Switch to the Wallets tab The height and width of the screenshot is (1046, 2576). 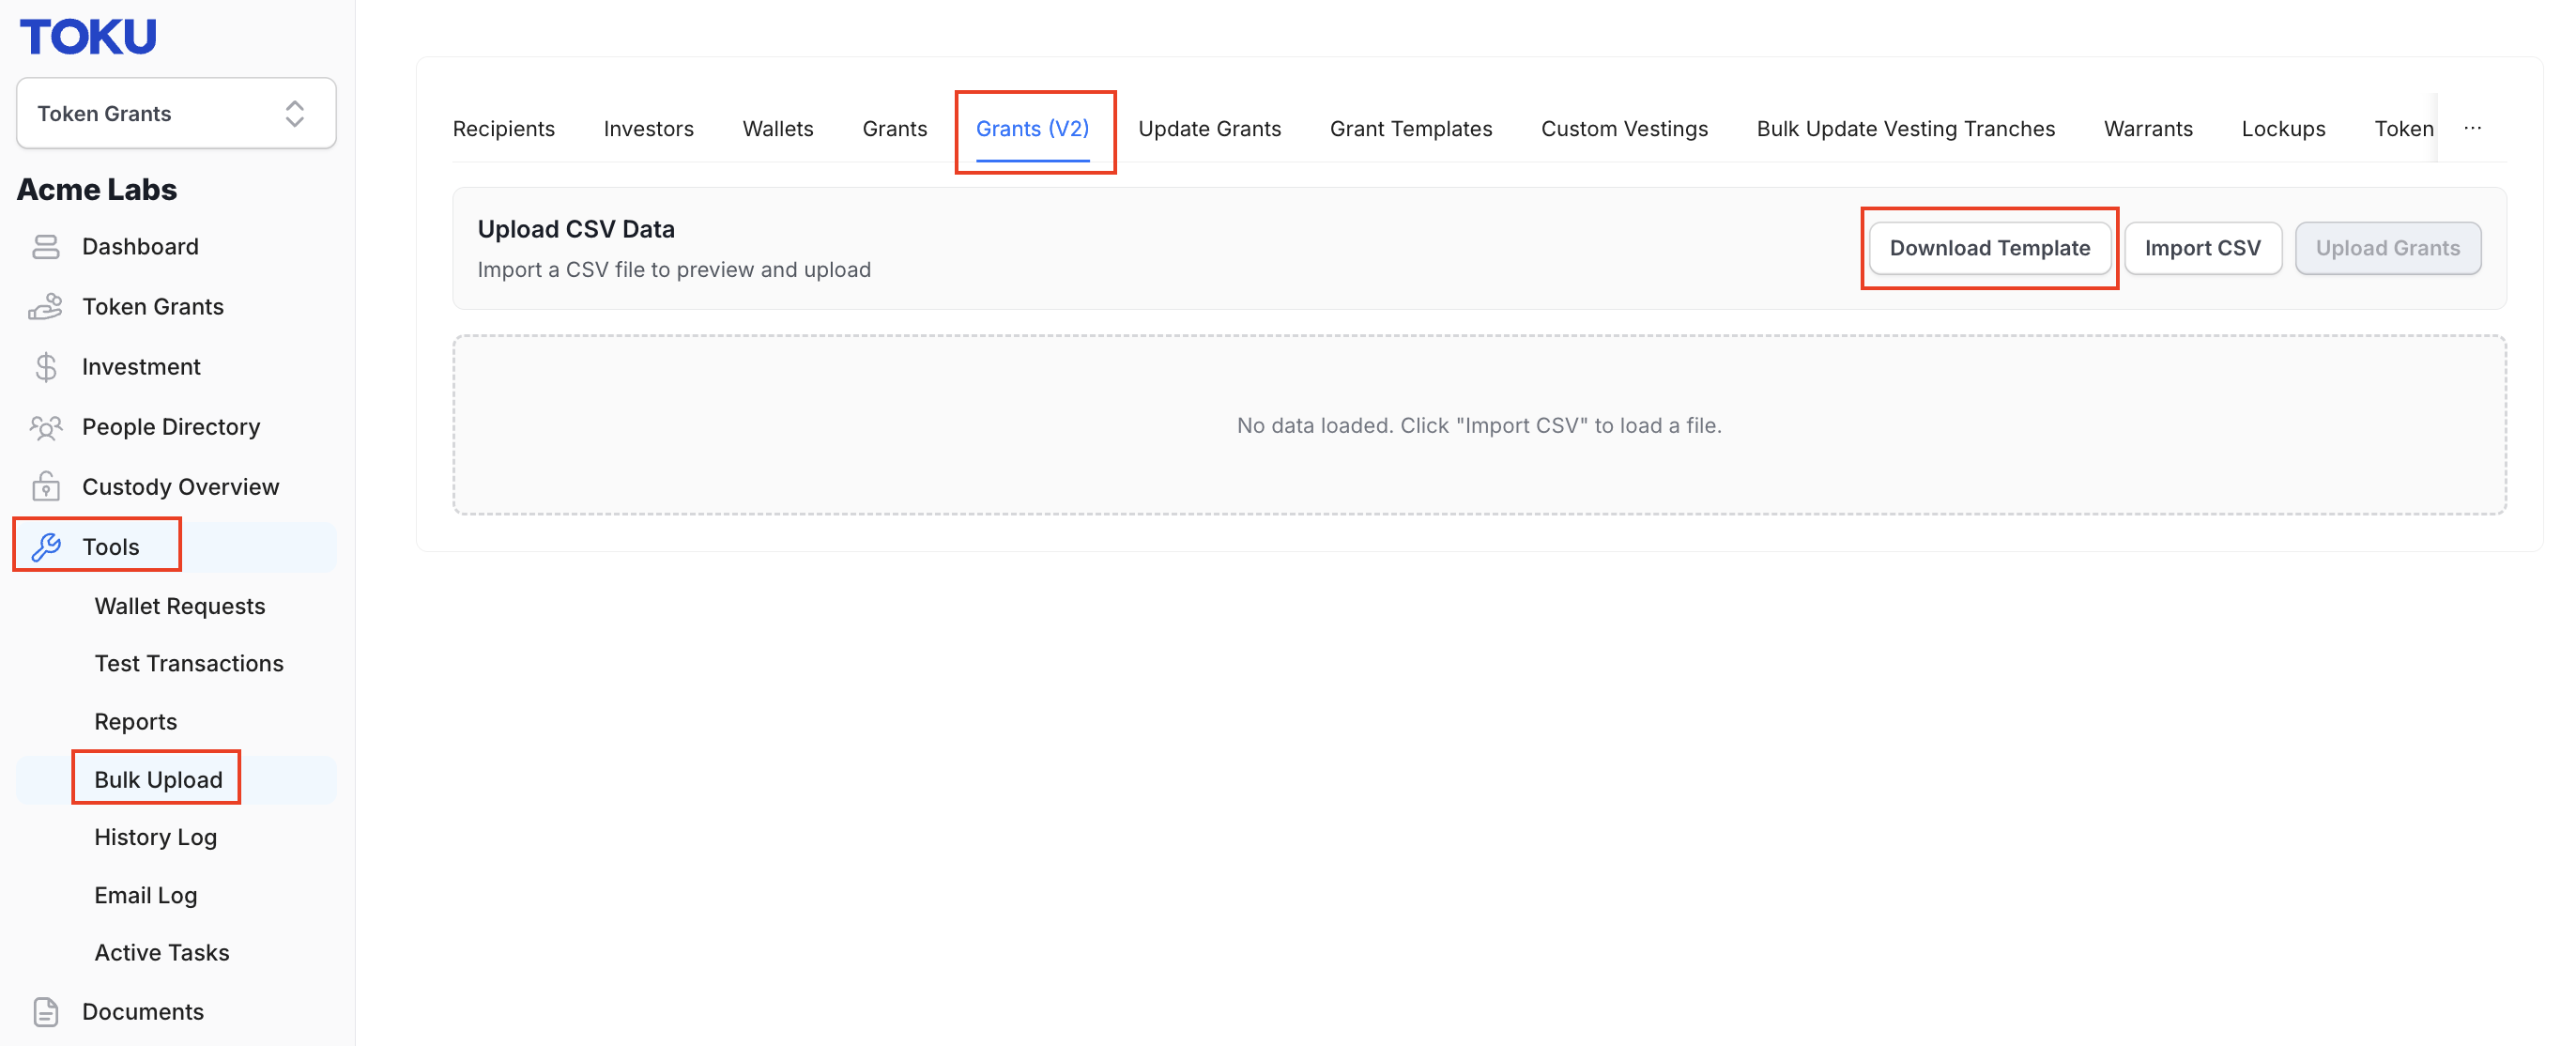pyautogui.click(x=778, y=129)
